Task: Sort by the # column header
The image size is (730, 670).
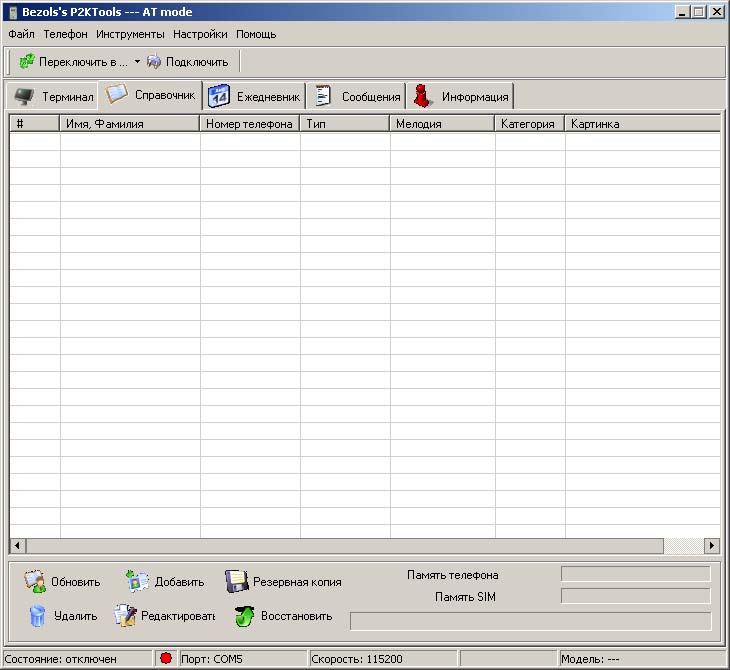Action: [x=35, y=124]
